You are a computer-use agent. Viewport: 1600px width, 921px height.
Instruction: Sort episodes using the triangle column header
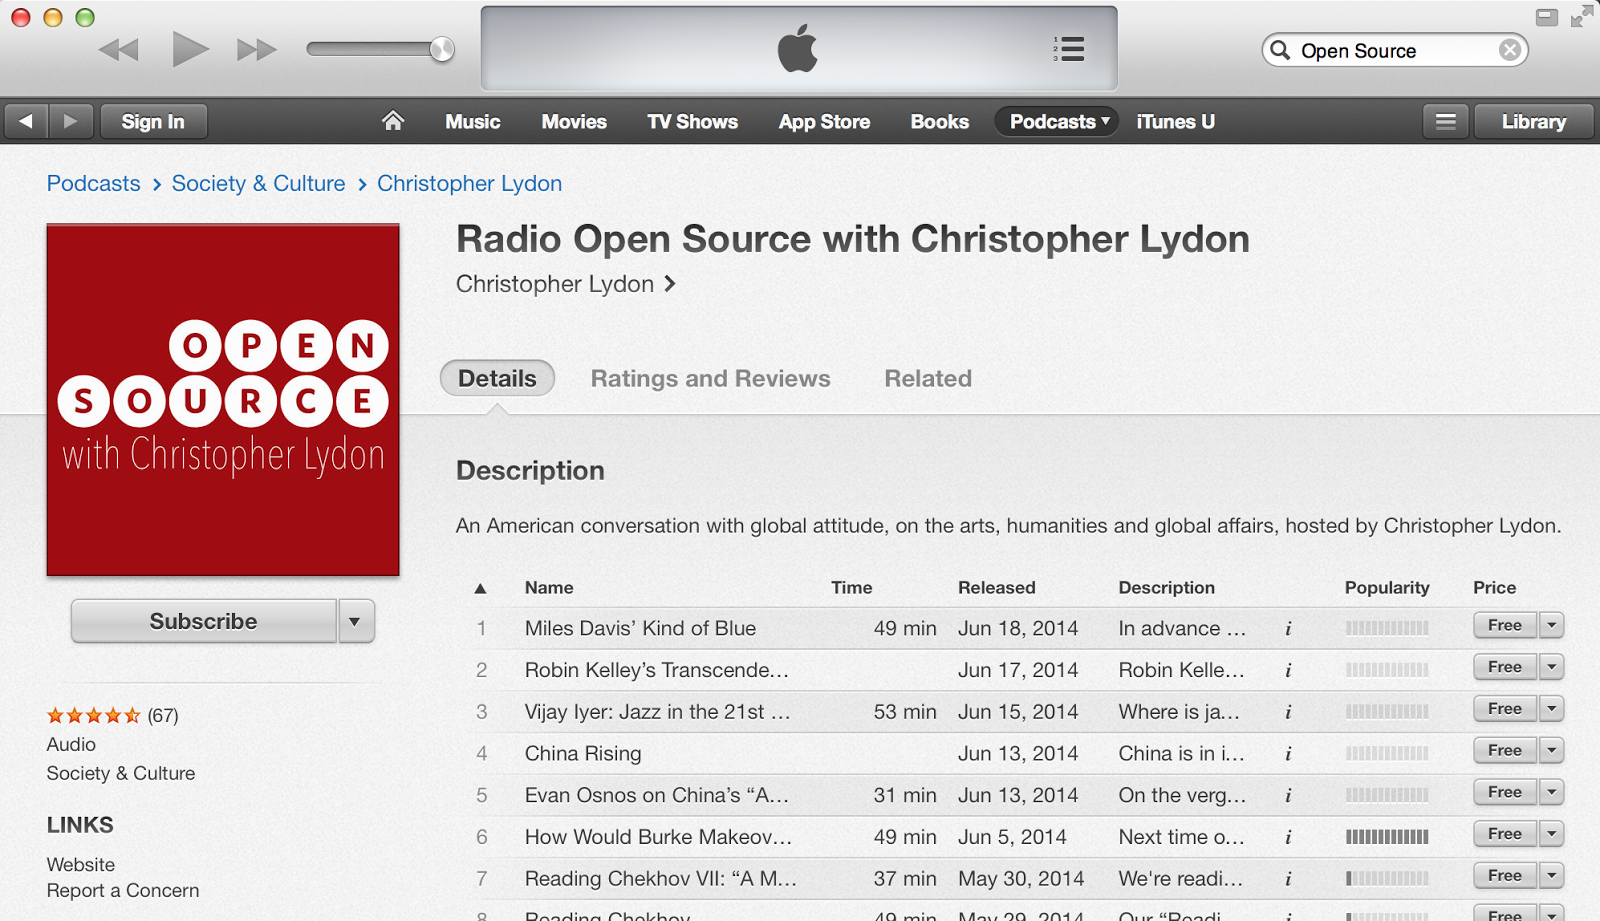pos(480,588)
